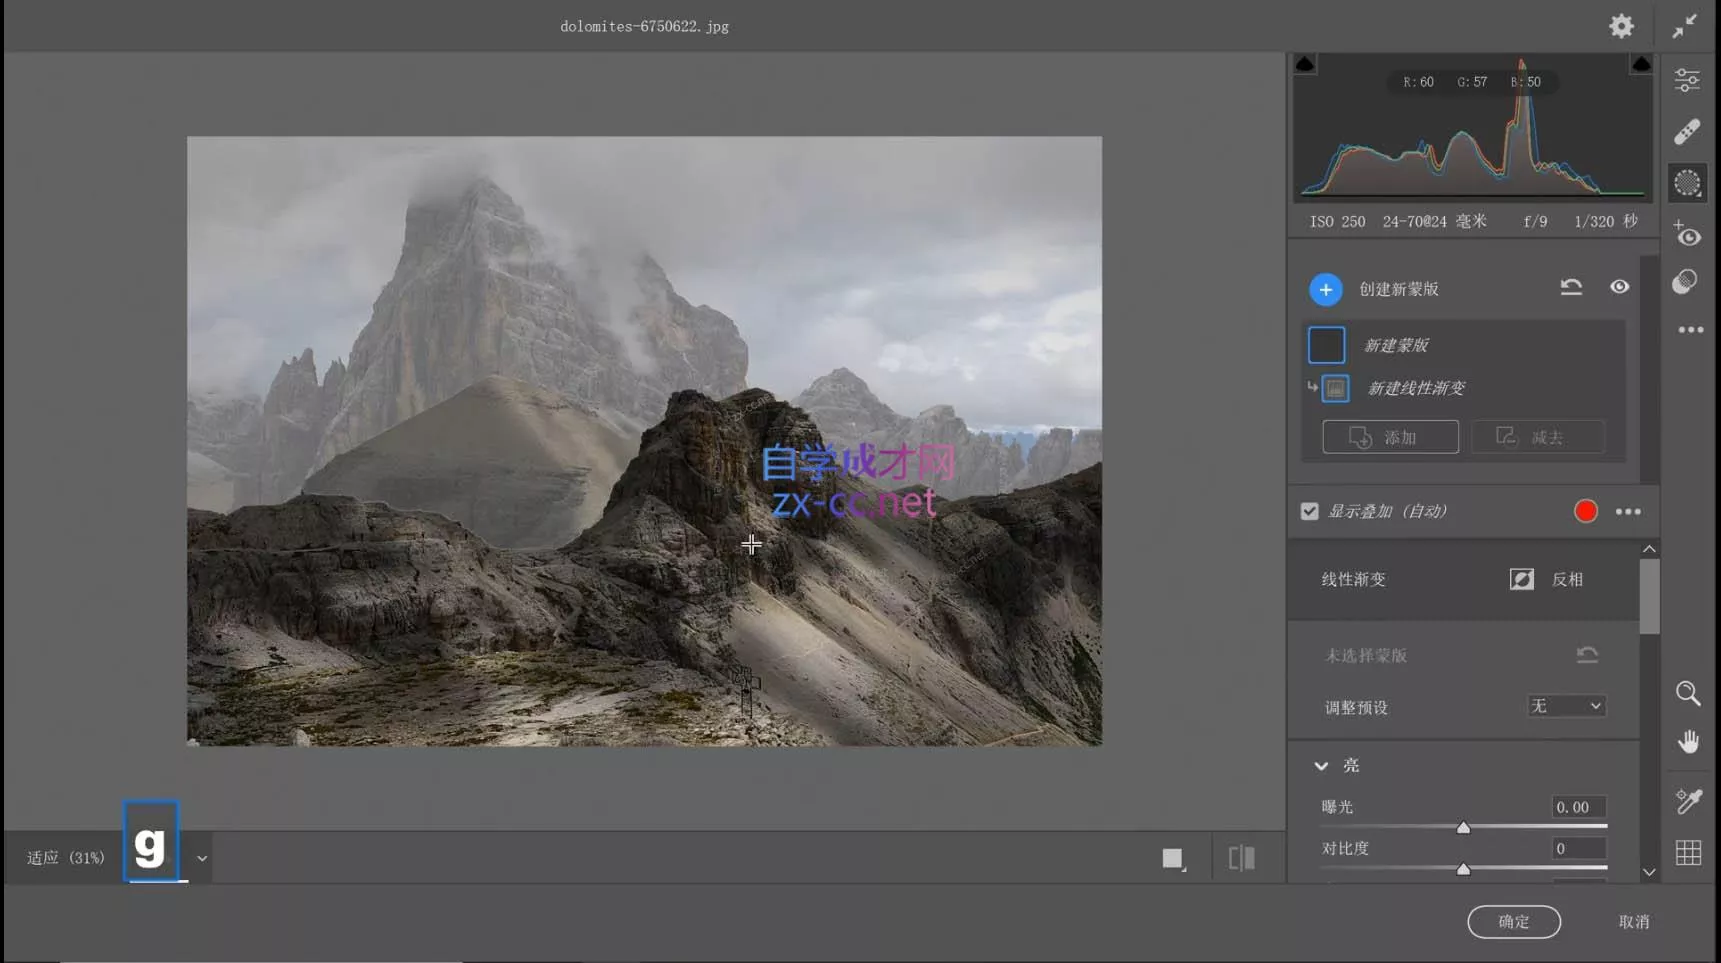Select the Zoom magnifier tool
Screen dimensions: 1721x963
tap(1687, 693)
